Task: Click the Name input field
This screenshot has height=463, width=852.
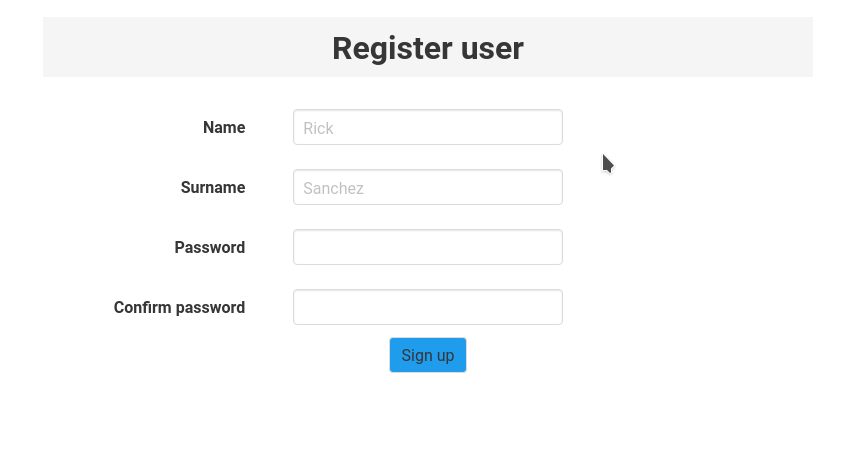Action: point(427,127)
